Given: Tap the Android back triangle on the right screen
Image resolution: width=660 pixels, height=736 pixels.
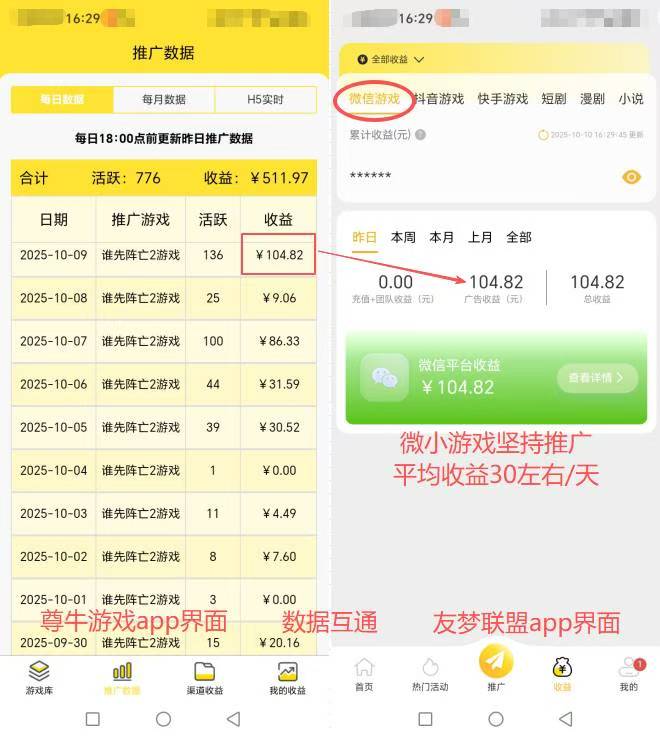Looking at the screenshot, I should (566, 719).
